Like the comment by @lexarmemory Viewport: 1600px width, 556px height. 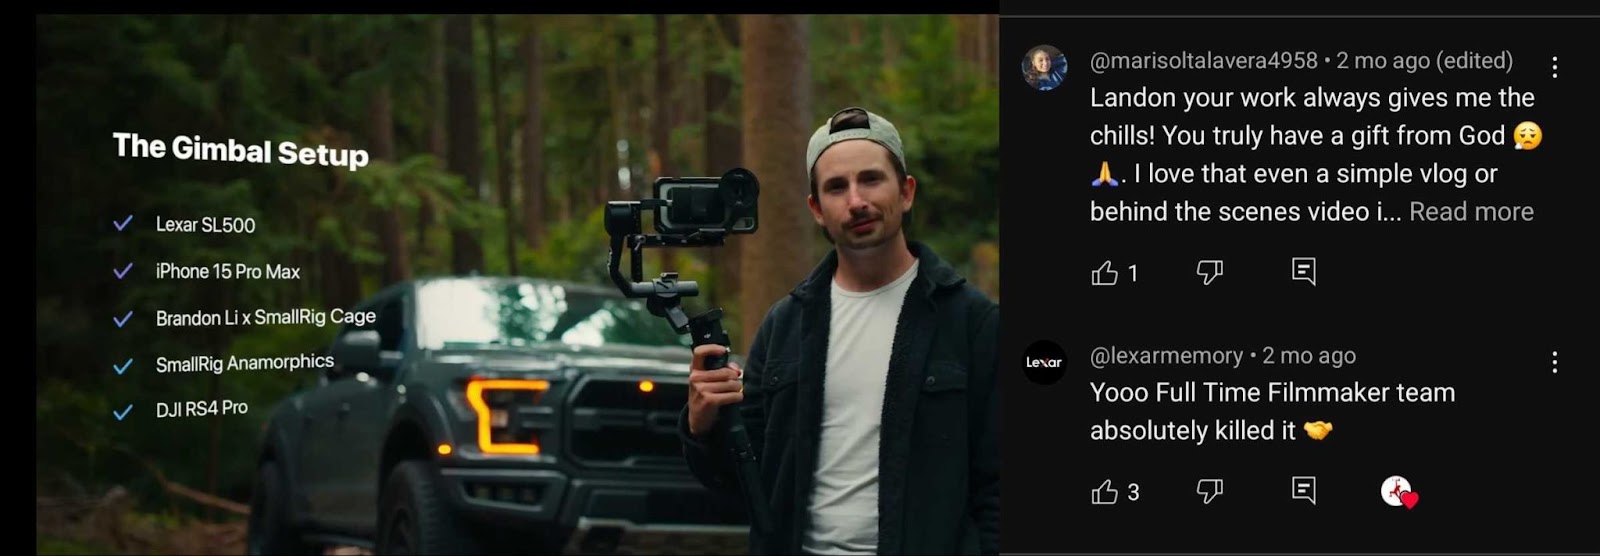click(1104, 491)
